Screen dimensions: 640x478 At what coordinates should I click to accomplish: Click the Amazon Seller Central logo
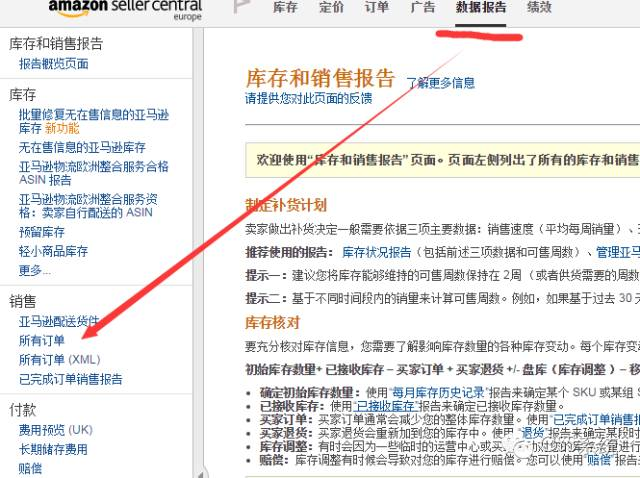tap(125, 9)
